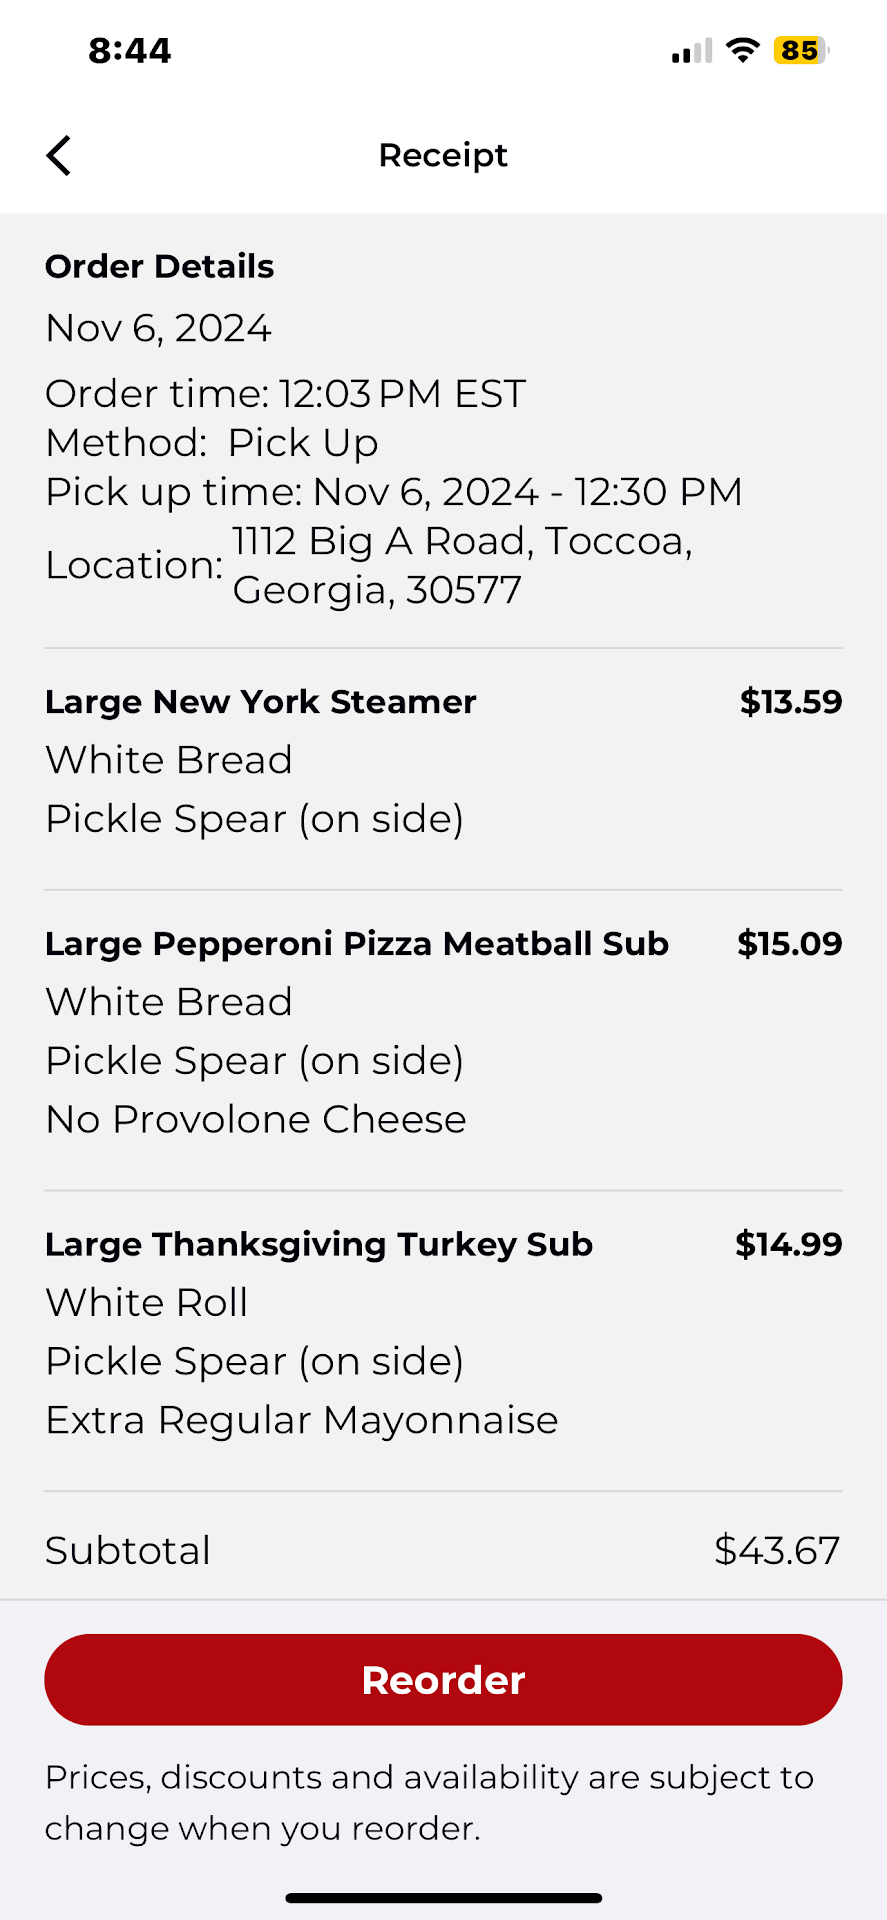Tap the back arrow icon

[x=59, y=156]
